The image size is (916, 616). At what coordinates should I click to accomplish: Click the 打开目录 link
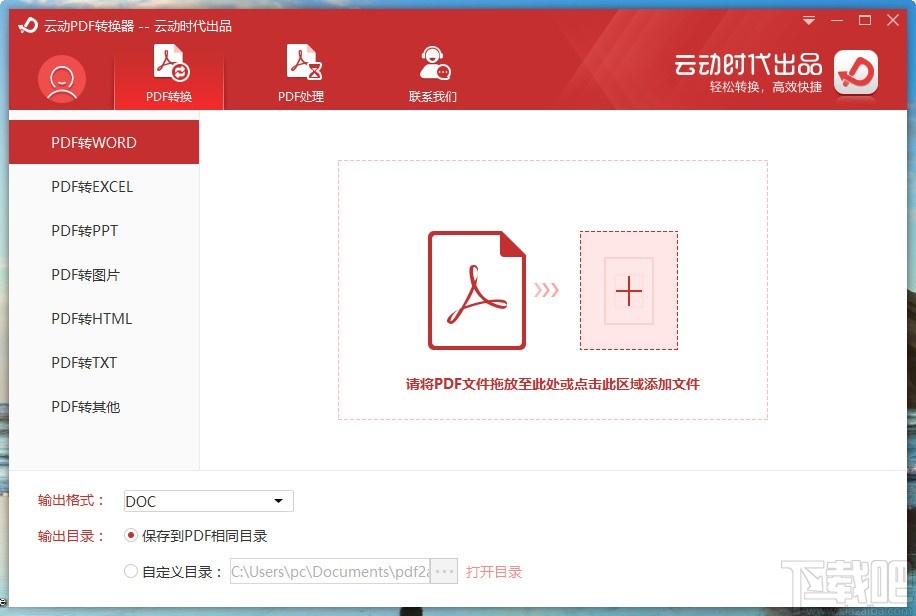496,571
